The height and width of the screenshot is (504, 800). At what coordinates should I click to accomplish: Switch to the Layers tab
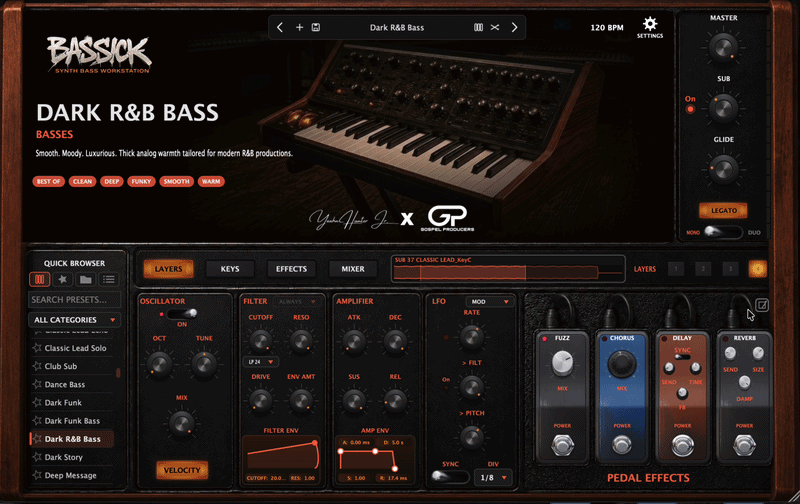point(168,269)
